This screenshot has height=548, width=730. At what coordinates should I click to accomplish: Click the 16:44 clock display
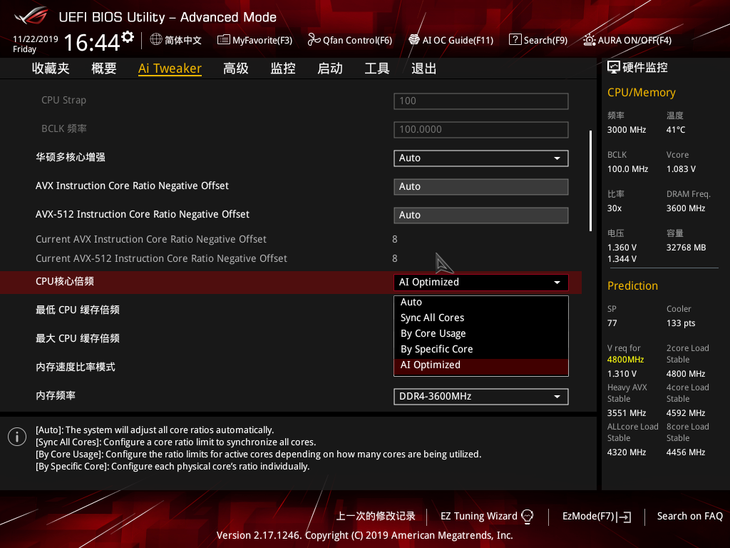coord(92,42)
